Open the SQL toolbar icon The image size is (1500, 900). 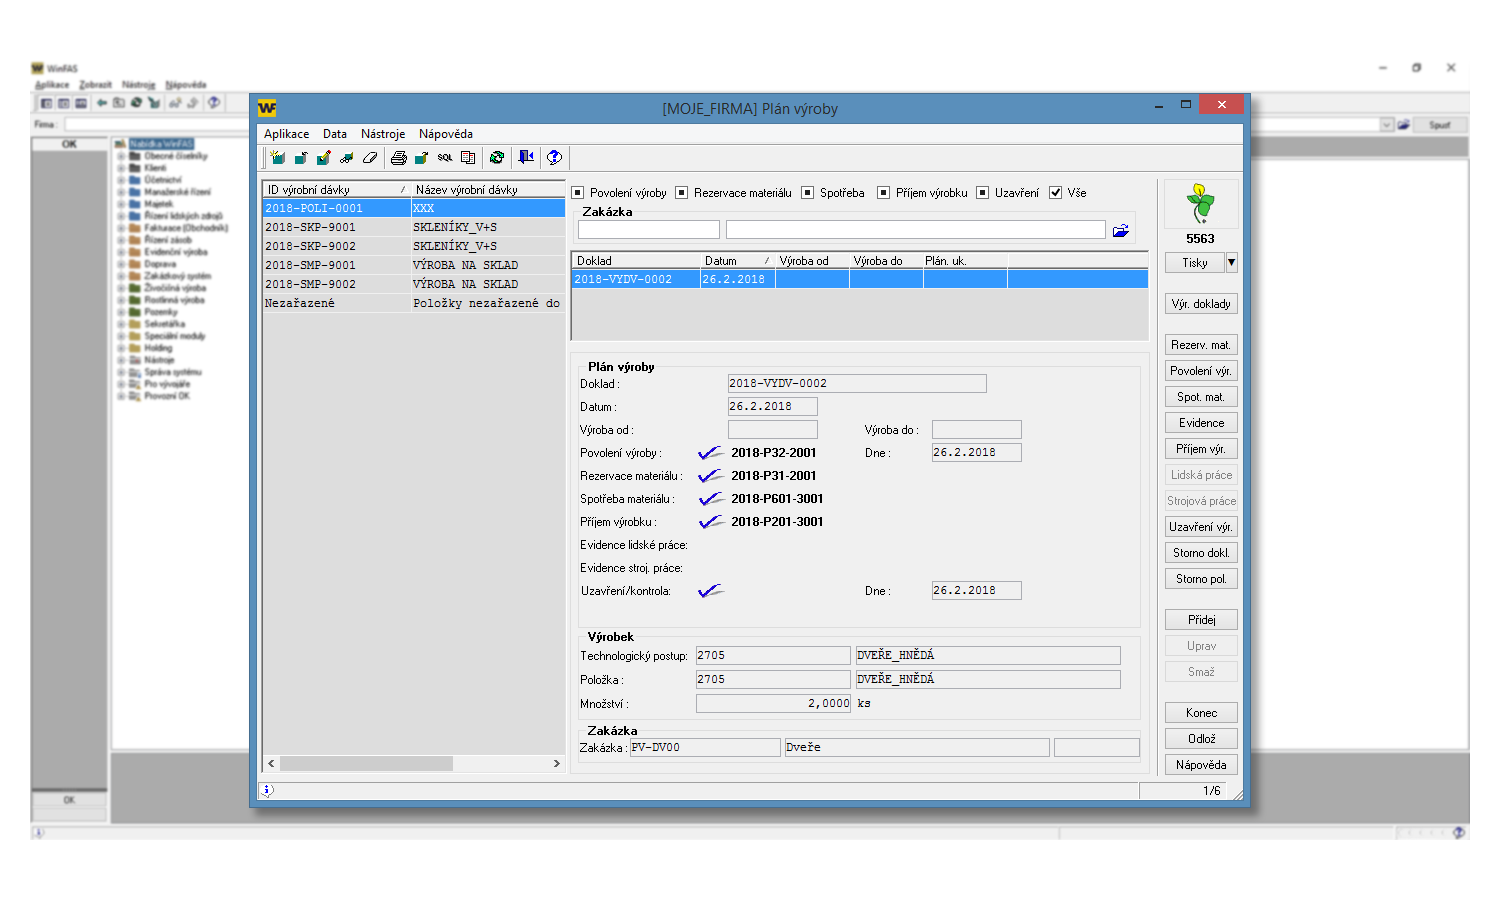tap(445, 158)
